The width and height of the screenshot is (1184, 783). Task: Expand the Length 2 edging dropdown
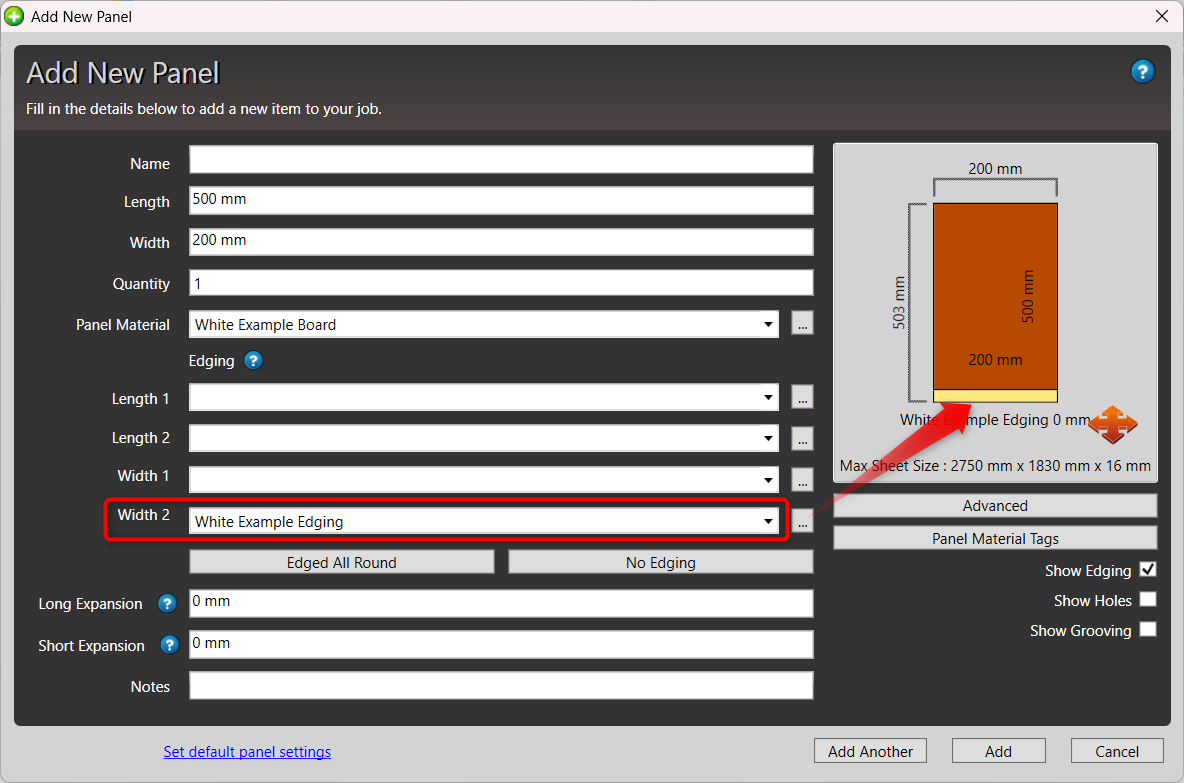768,439
